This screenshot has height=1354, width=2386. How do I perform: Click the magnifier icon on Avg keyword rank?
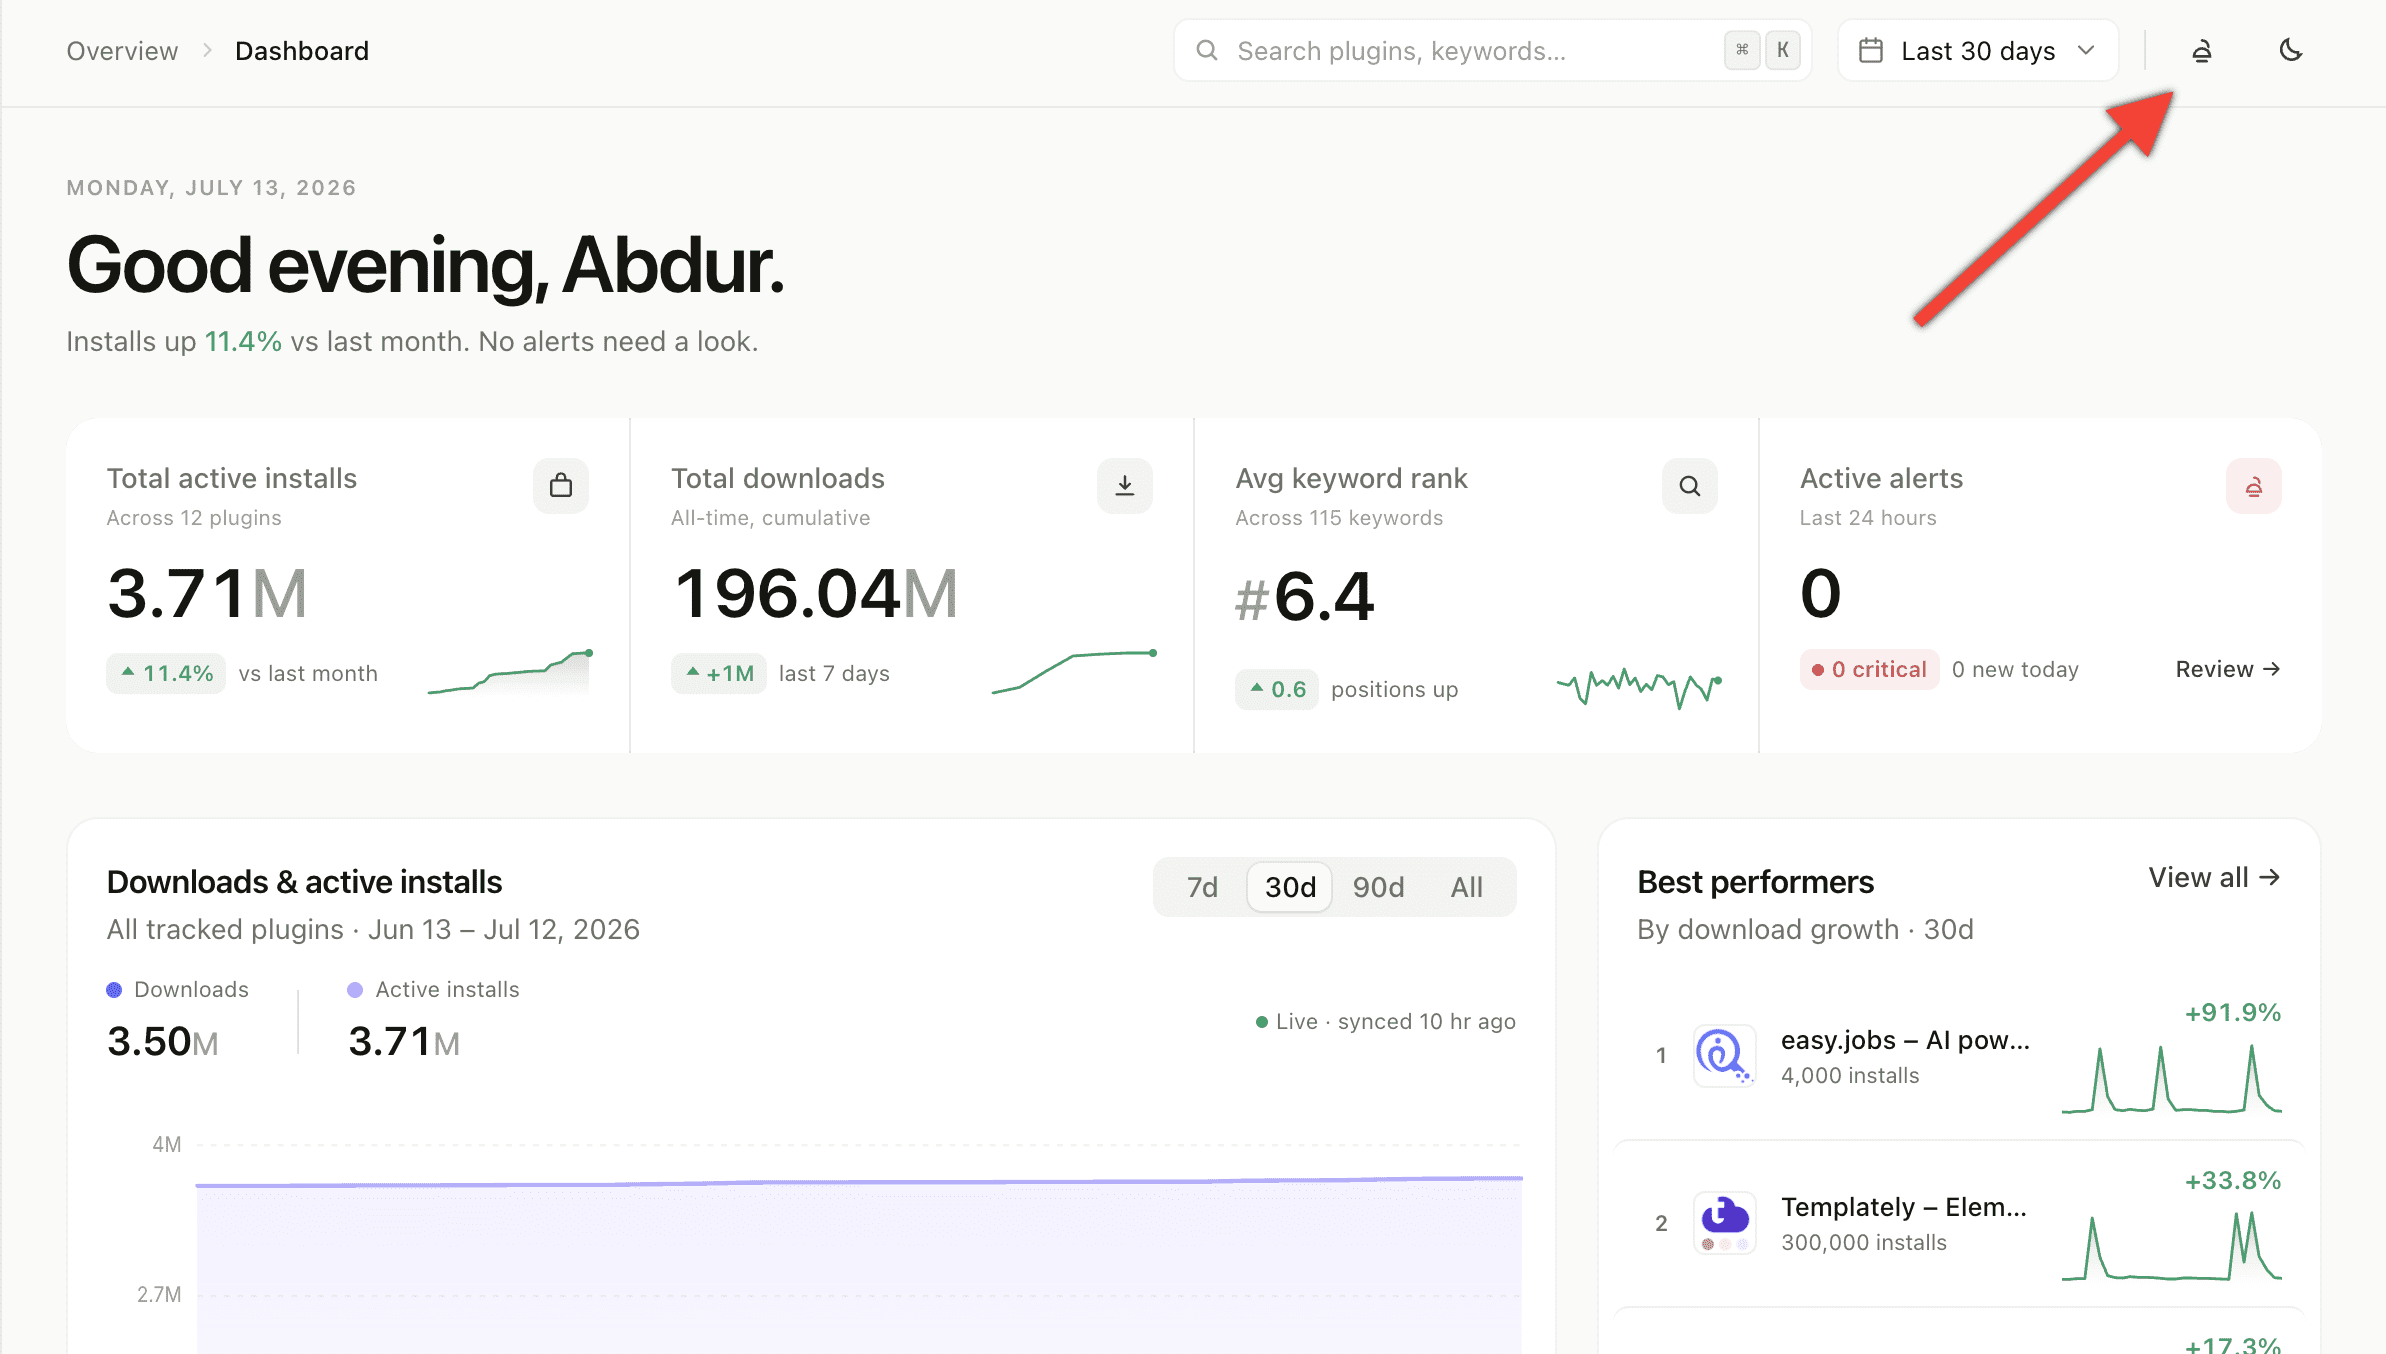pos(1690,486)
